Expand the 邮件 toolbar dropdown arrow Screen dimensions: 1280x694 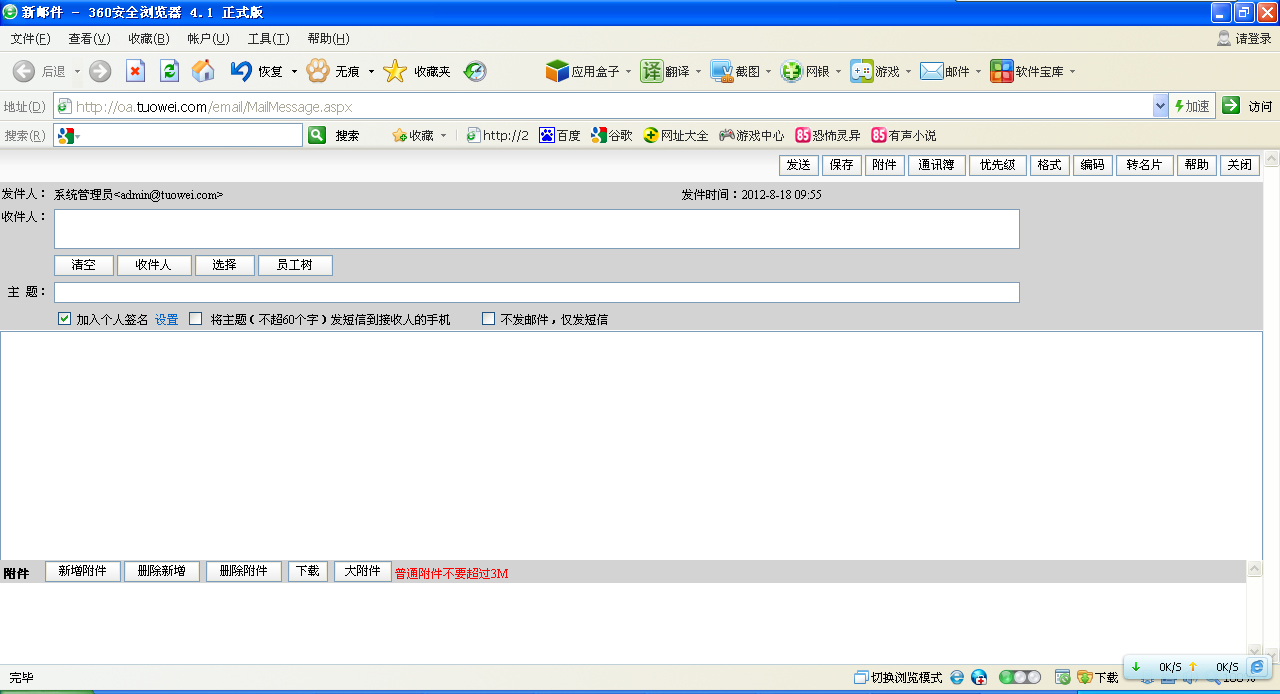click(979, 72)
